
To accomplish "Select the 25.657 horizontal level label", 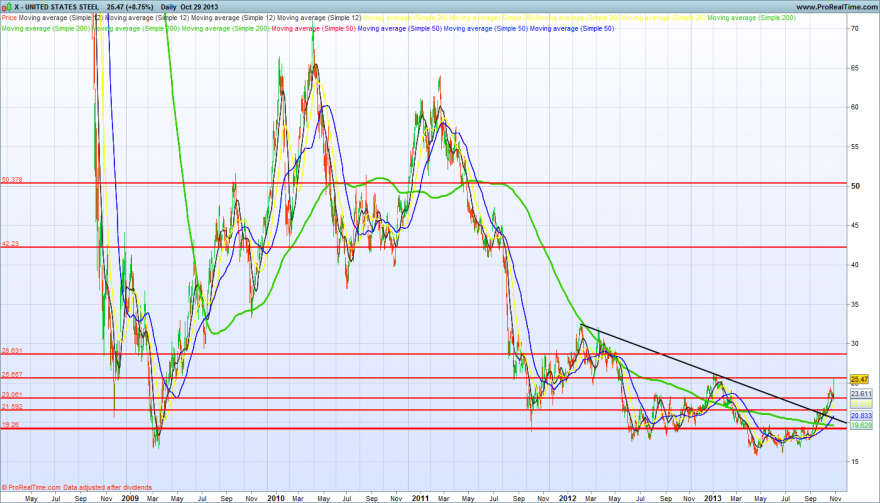I will 12,374.
